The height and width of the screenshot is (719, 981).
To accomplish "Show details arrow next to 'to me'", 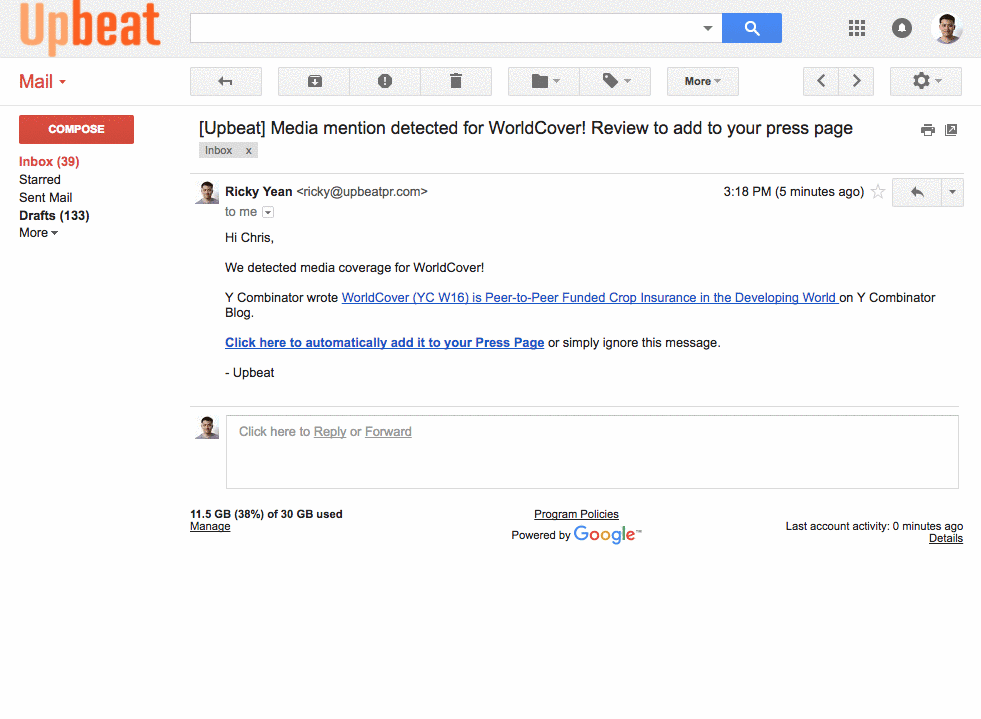I will [x=268, y=212].
